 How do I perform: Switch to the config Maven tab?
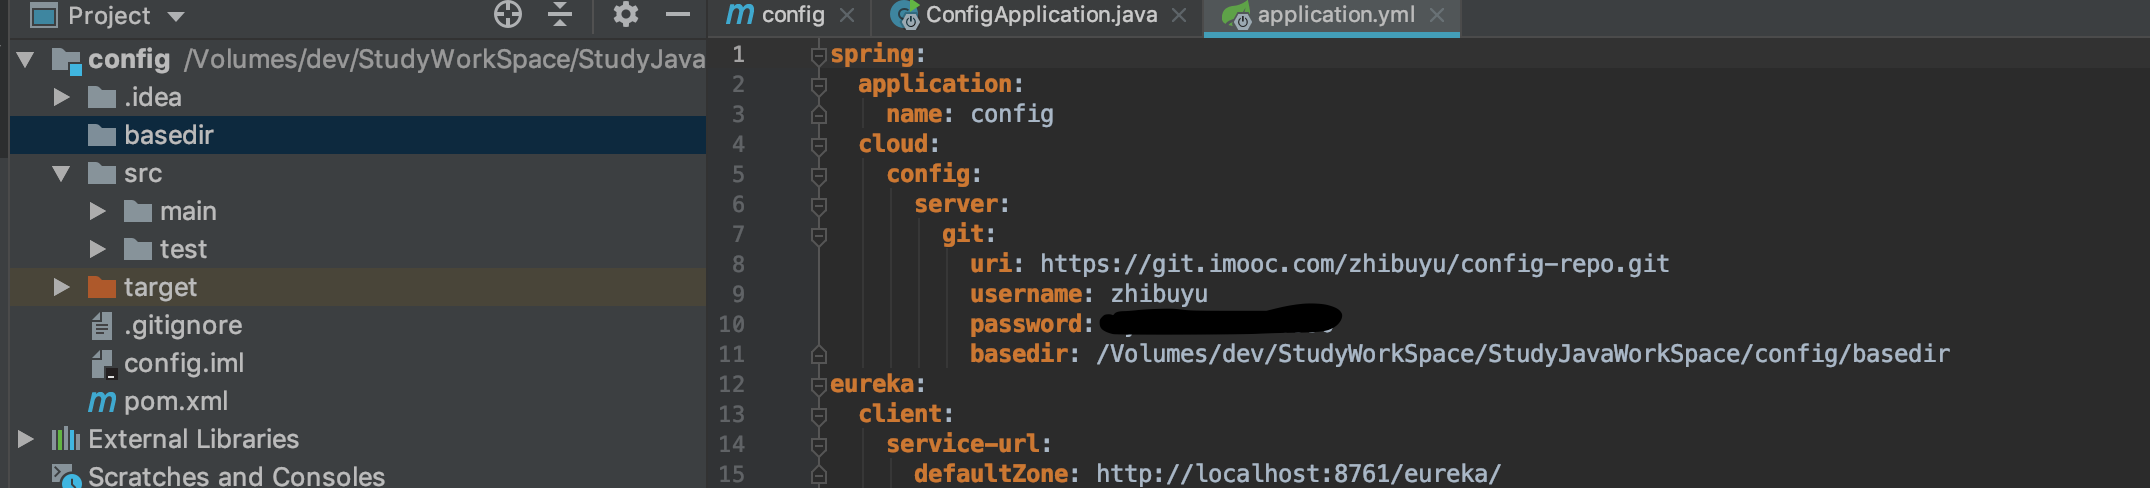coord(790,15)
